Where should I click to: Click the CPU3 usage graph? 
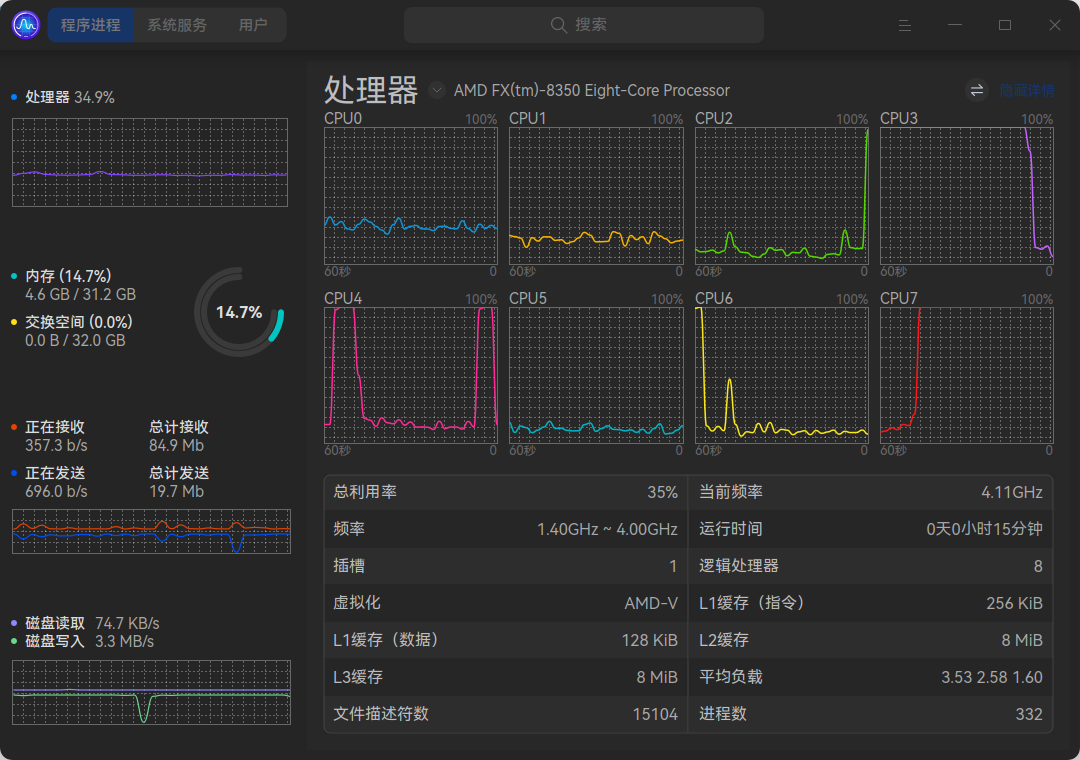click(x=966, y=196)
